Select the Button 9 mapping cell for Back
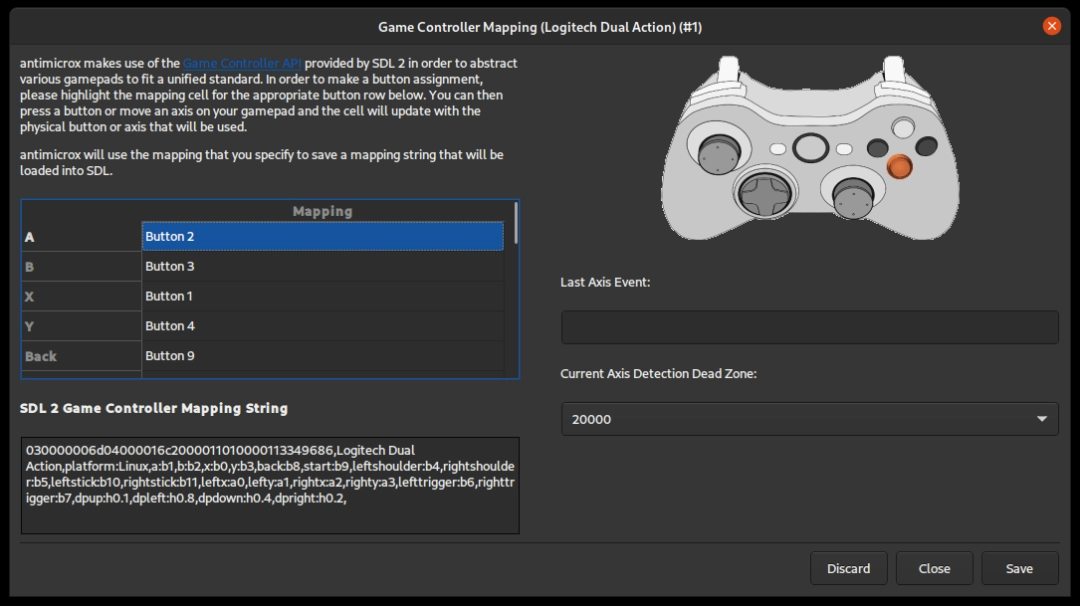This screenshot has width=1080, height=606. [322, 355]
